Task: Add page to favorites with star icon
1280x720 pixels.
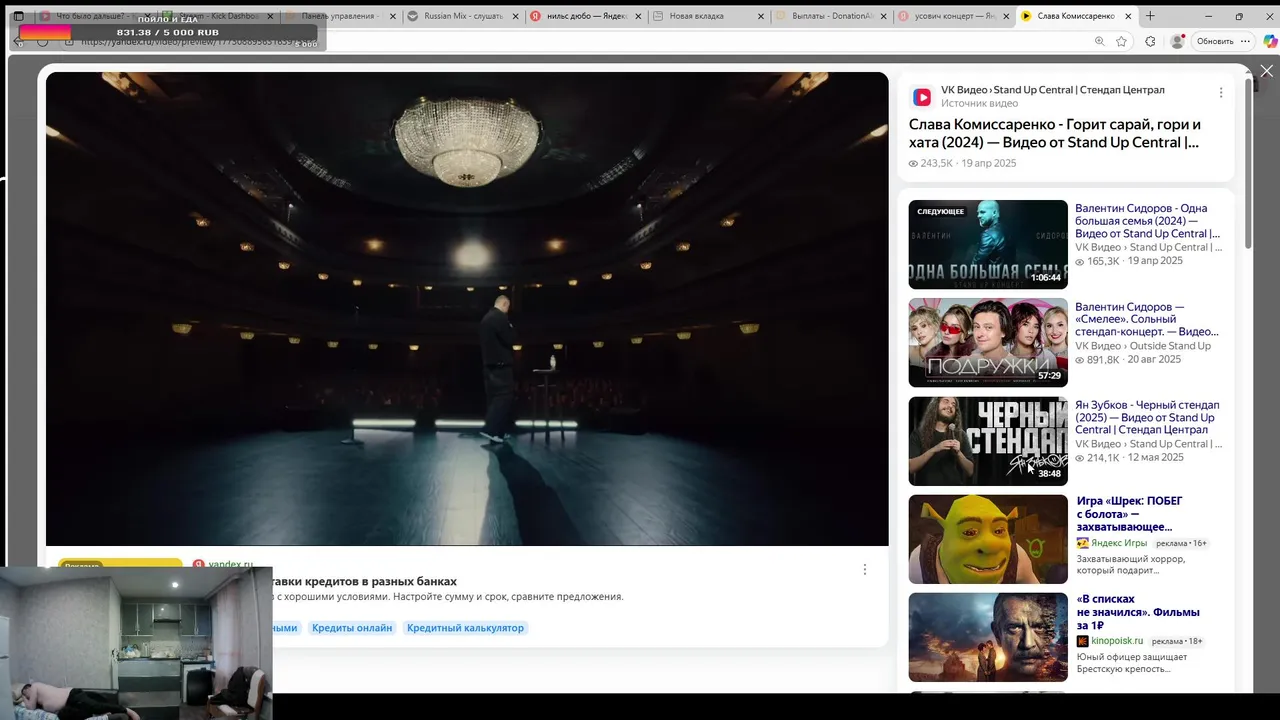Action: pos(1121,41)
